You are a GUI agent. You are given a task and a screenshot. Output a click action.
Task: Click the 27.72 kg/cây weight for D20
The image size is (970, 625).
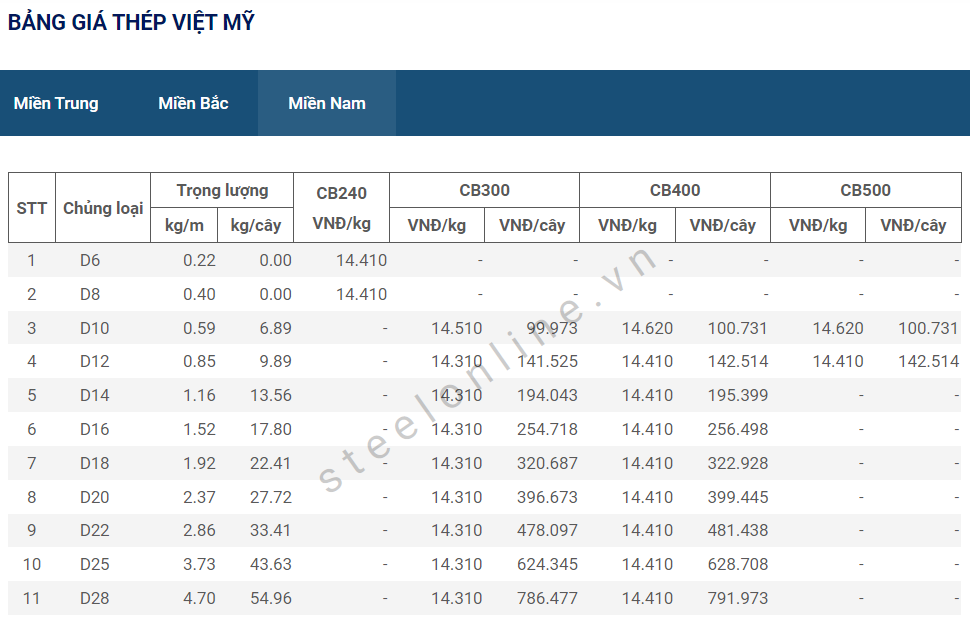(x=271, y=498)
